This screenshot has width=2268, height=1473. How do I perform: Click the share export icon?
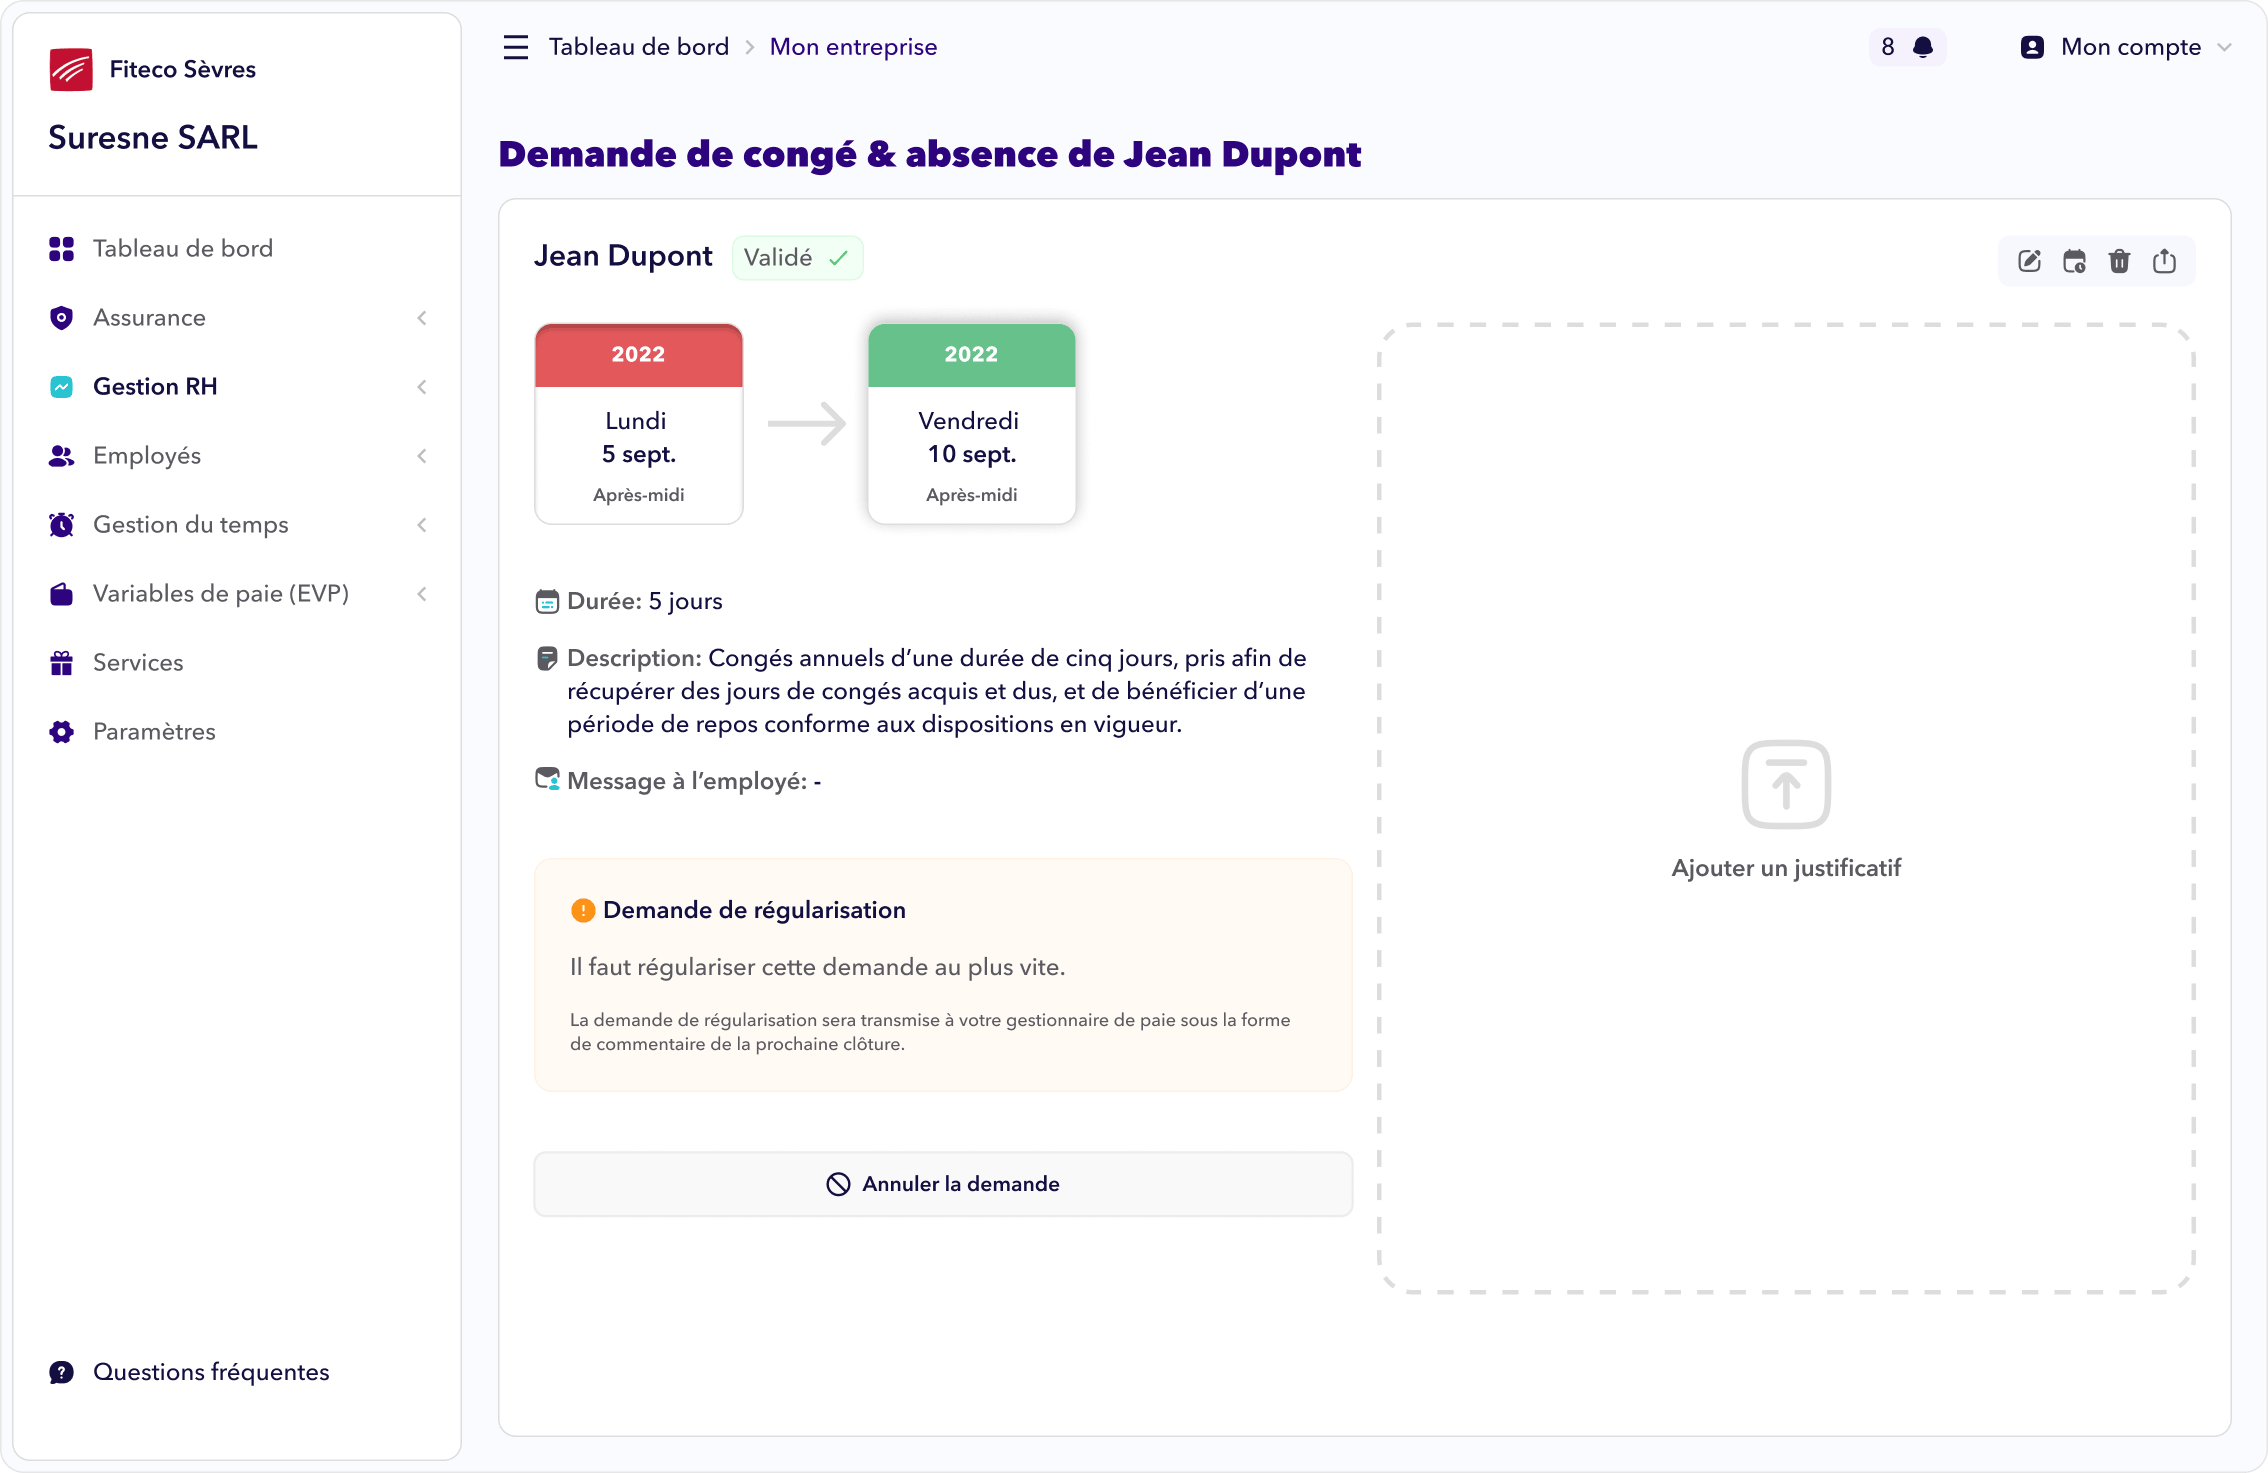tap(2164, 261)
